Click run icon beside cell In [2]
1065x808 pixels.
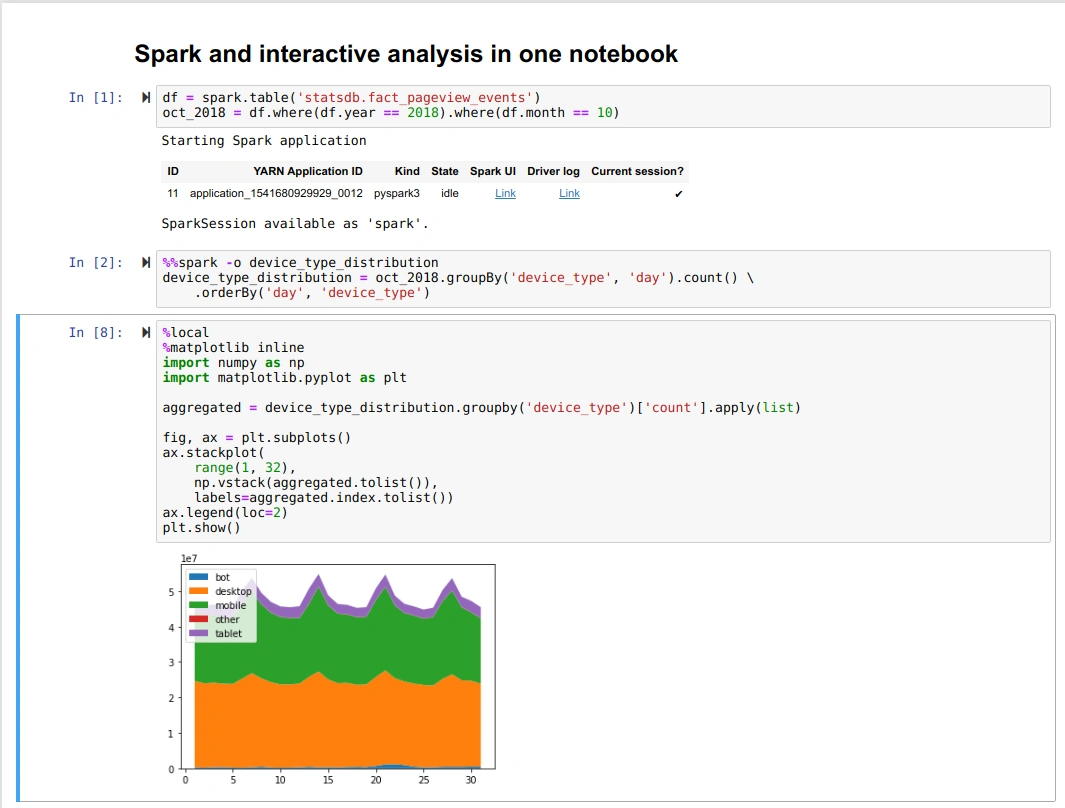click(x=145, y=263)
